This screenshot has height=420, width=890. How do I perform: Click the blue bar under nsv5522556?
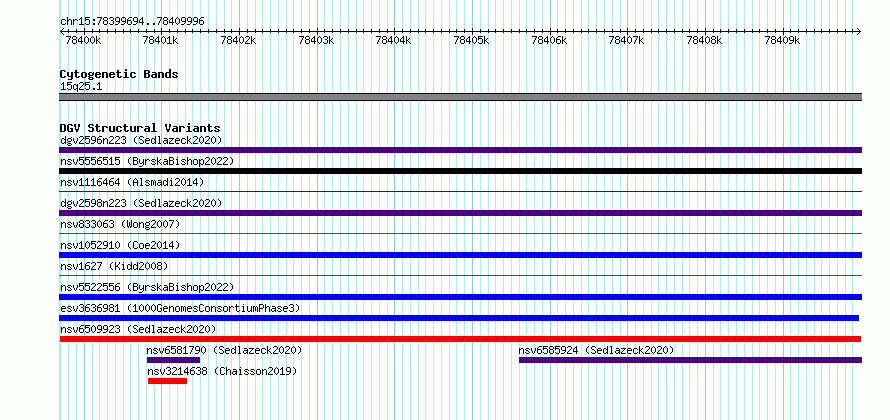point(460,297)
